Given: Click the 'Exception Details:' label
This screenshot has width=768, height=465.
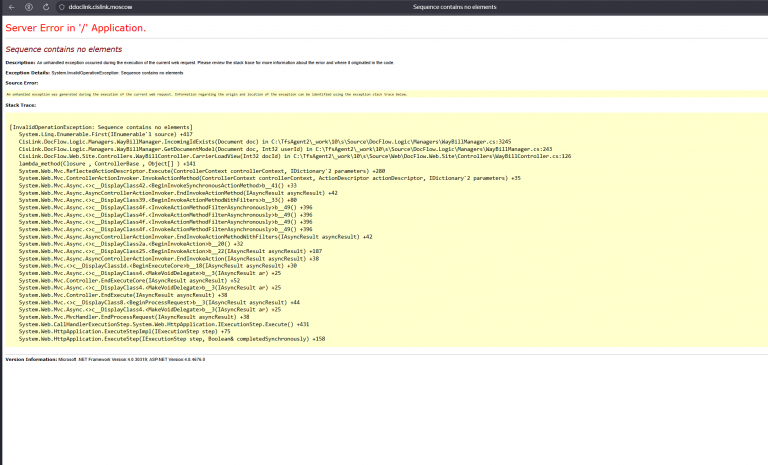Looking at the screenshot, I should [27, 73].
